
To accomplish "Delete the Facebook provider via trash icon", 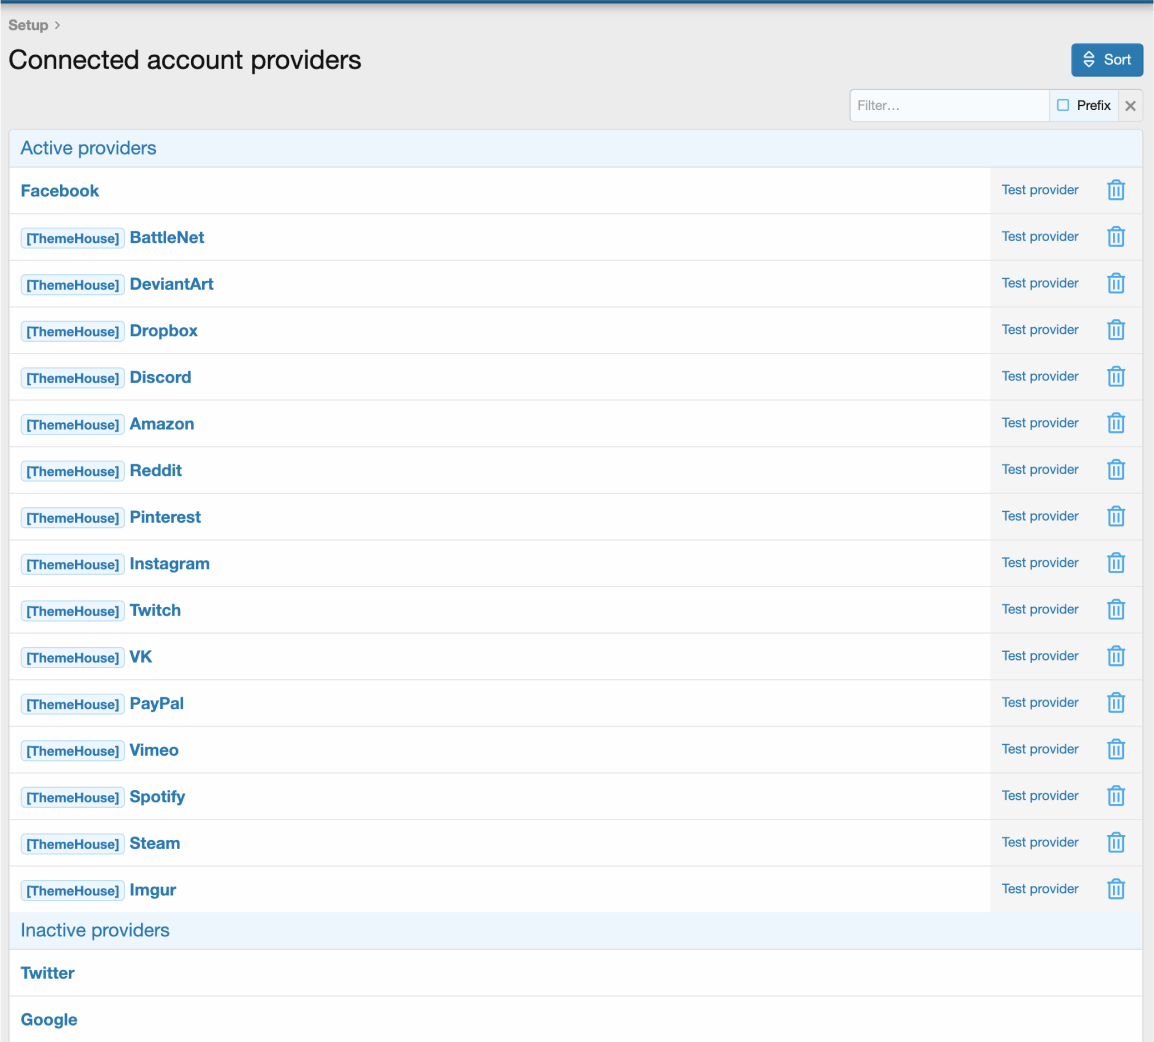I will coord(1116,190).
